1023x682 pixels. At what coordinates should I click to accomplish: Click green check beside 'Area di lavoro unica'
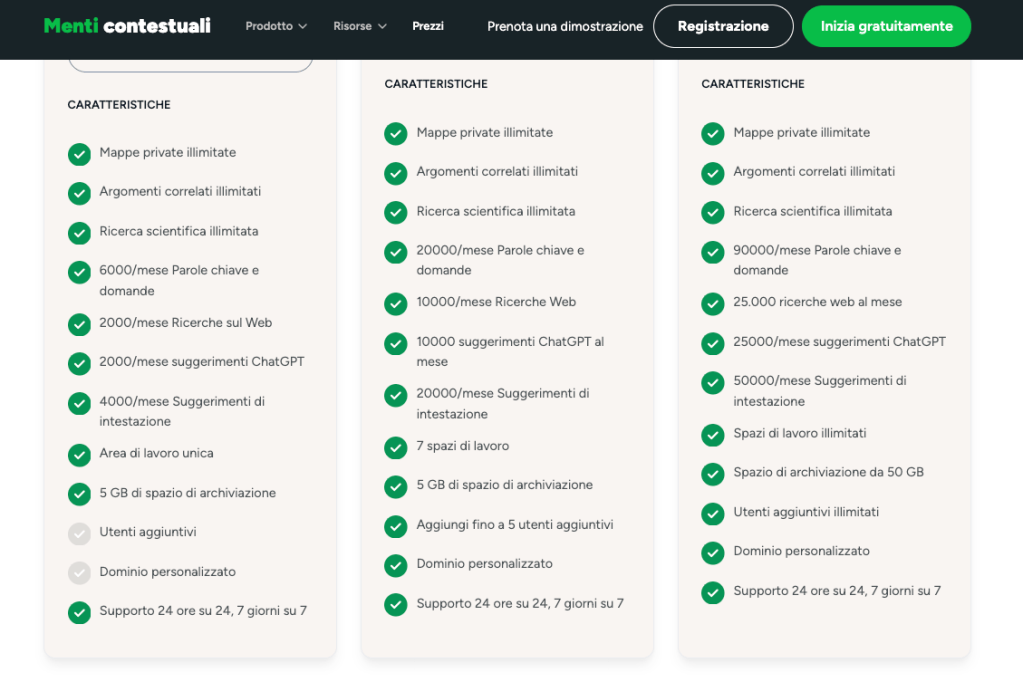point(79,455)
